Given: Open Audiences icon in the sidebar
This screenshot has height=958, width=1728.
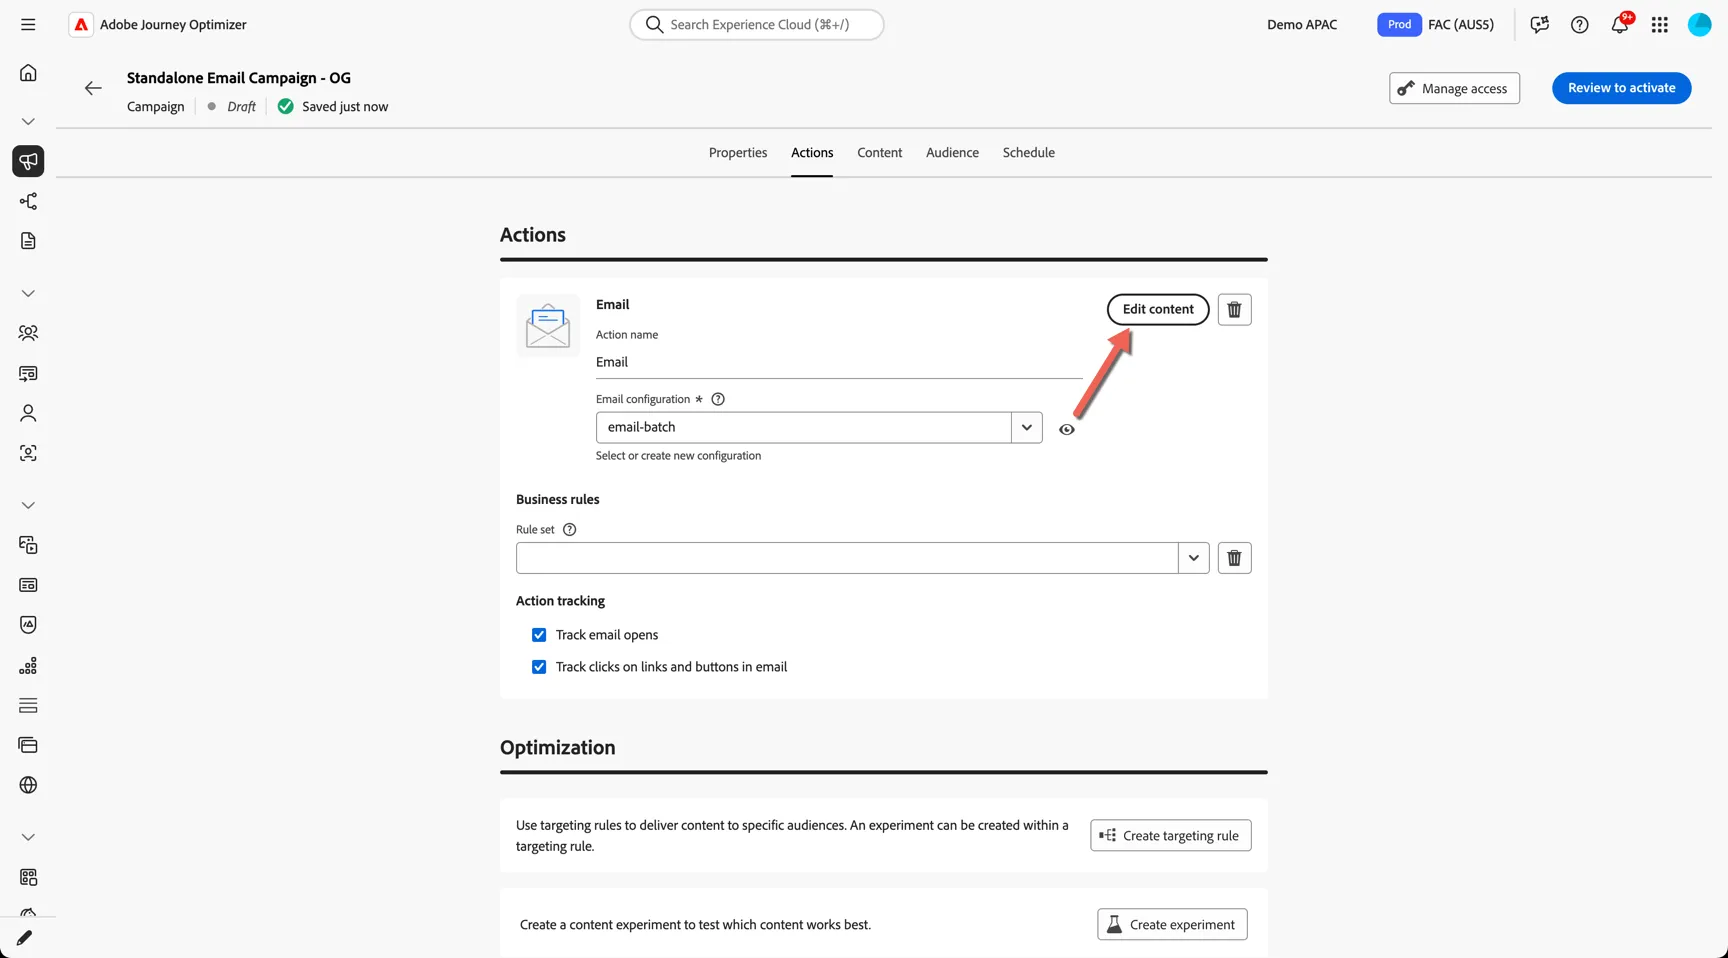Looking at the screenshot, I should coord(28,333).
